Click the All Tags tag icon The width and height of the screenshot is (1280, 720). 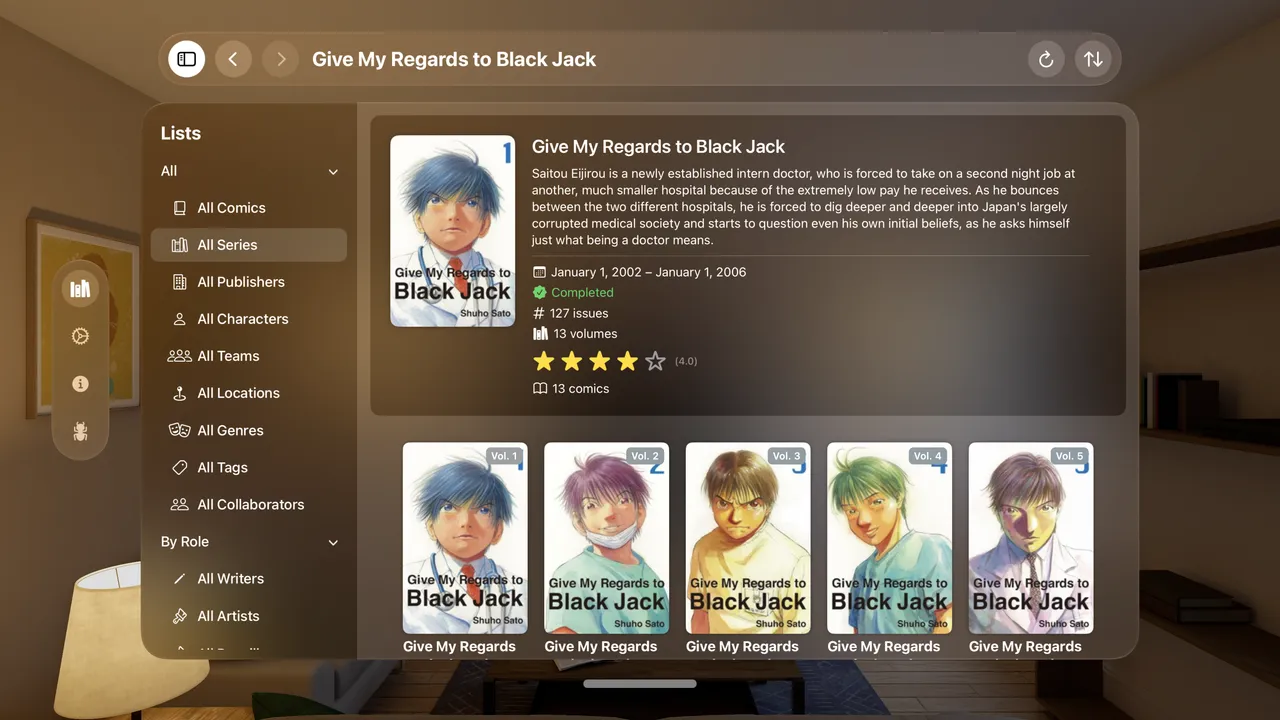180,467
